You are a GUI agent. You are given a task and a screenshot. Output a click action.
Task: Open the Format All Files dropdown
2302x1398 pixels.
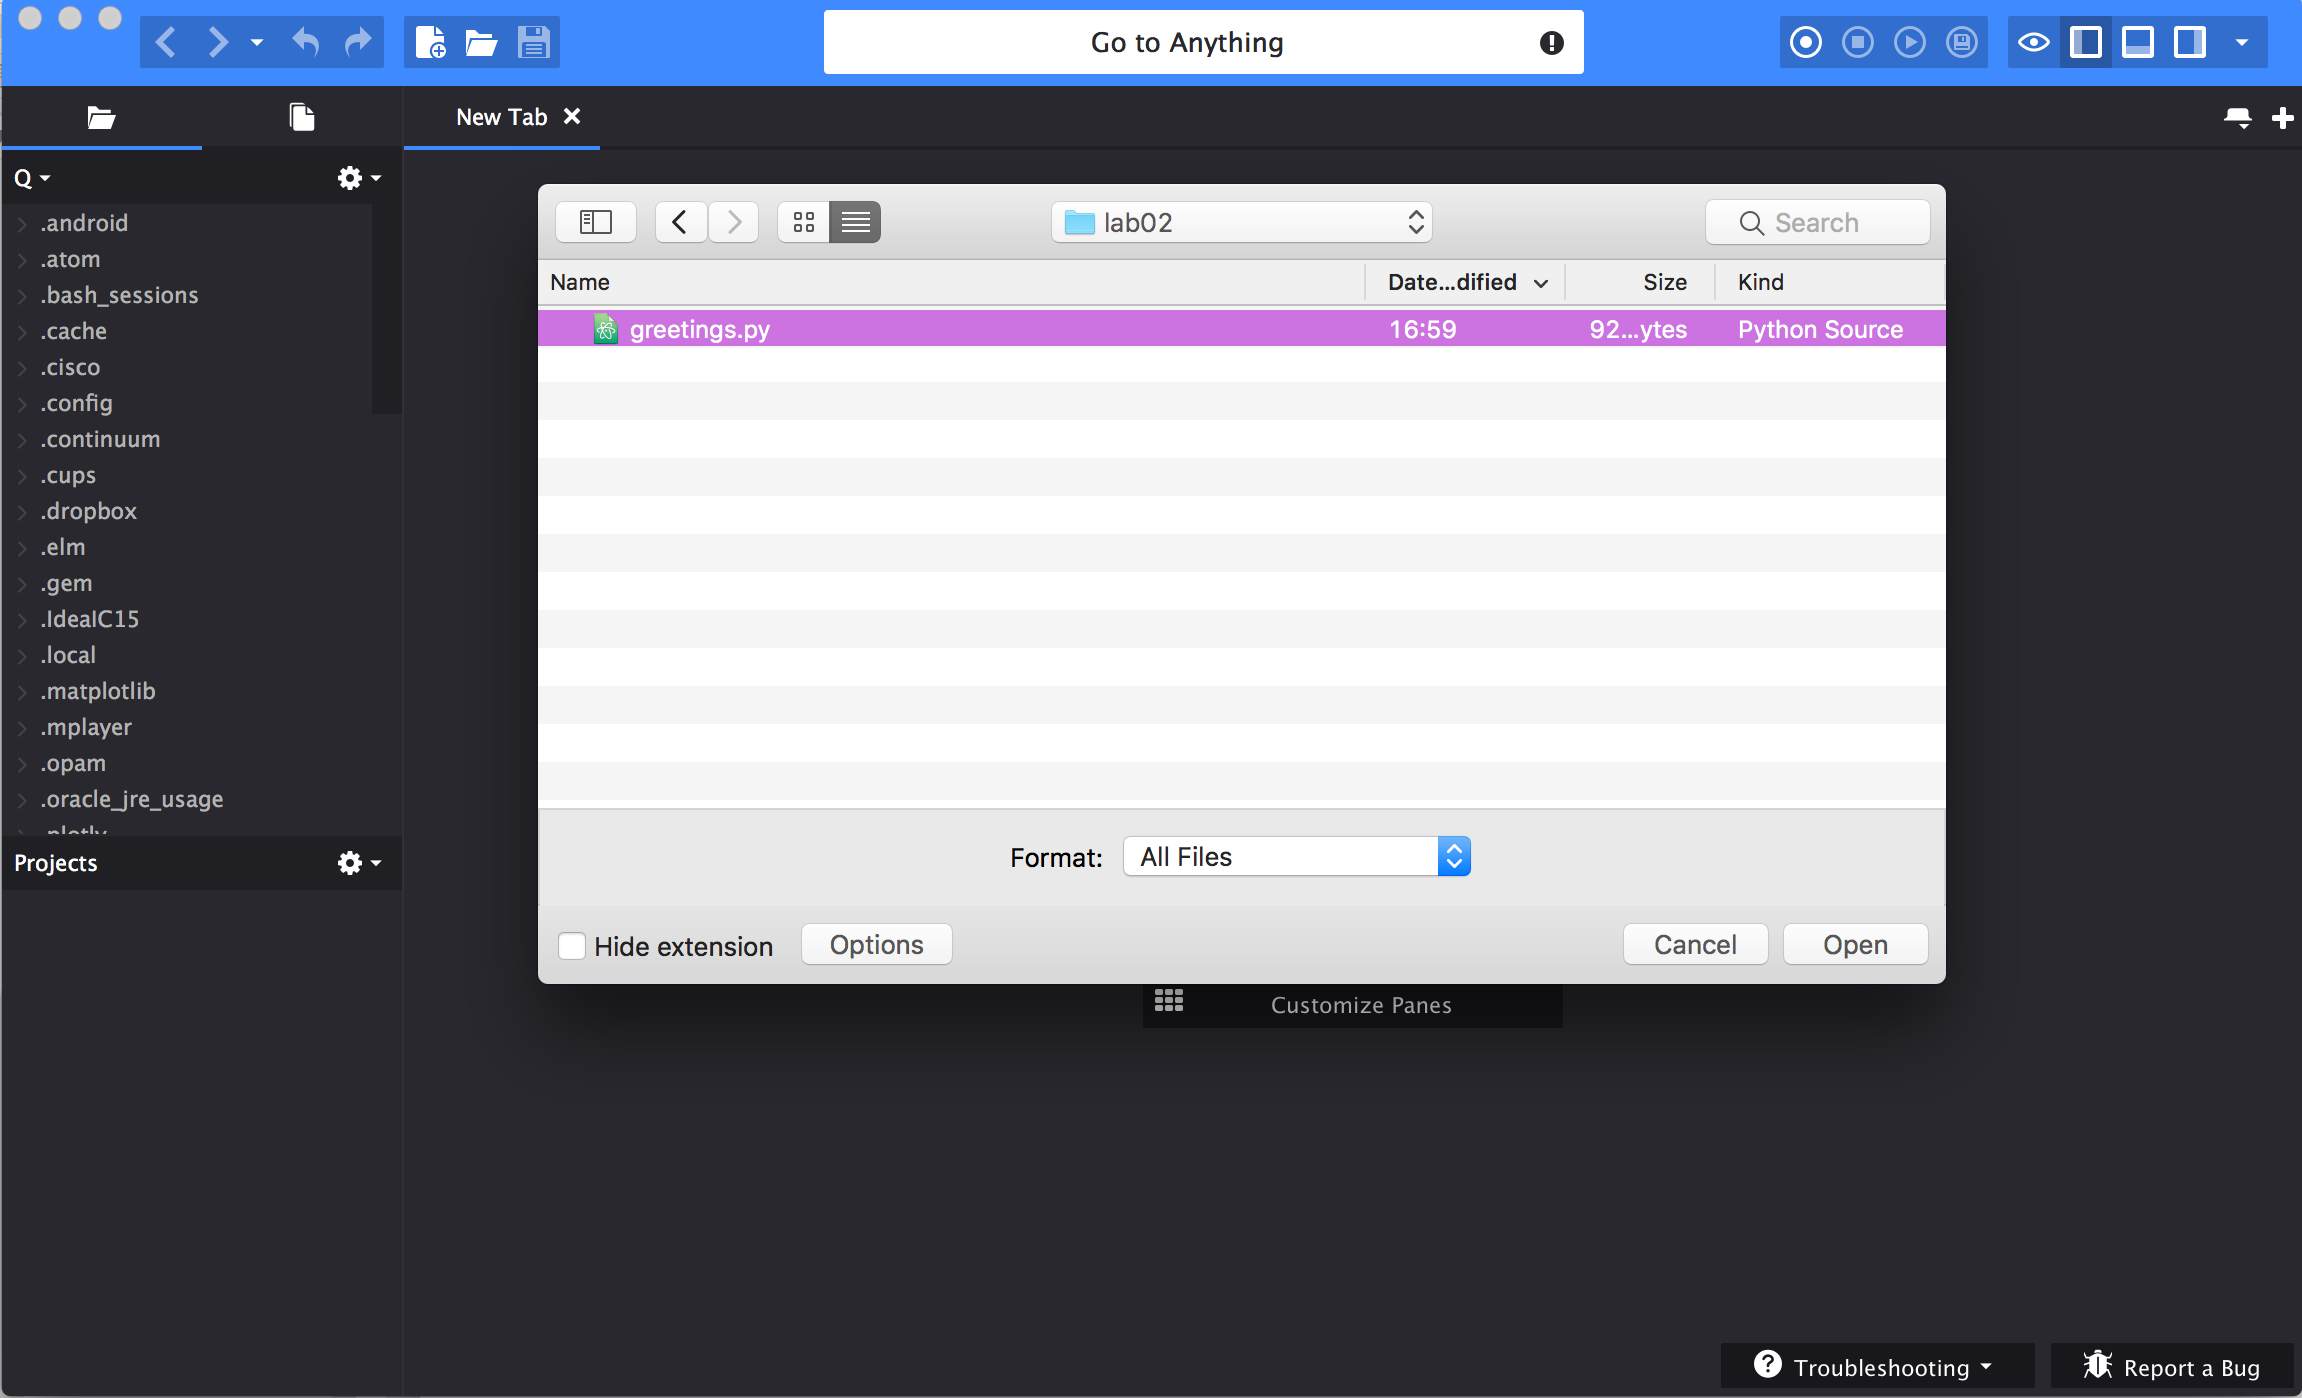pos(1296,857)
